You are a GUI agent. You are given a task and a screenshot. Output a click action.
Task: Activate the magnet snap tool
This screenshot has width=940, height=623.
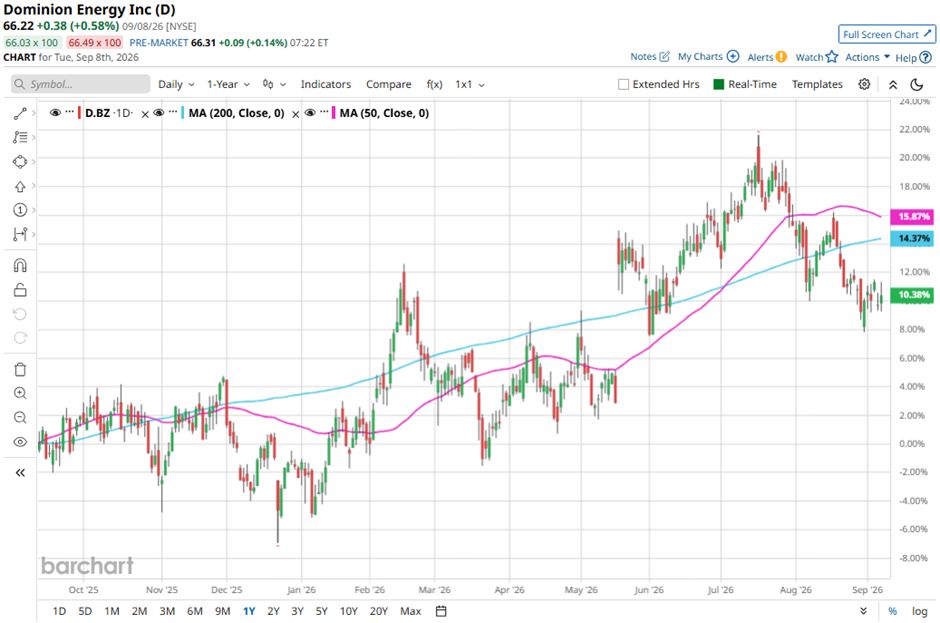click(20, 266)
